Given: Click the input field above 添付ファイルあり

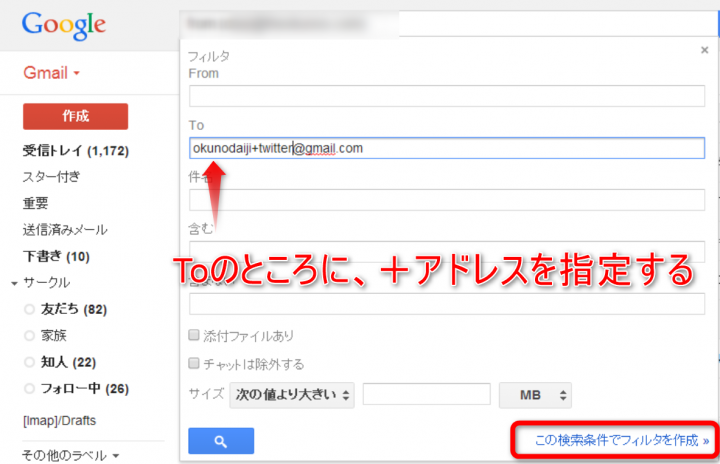Looking at the screenshot, I should tap(447, 304).
